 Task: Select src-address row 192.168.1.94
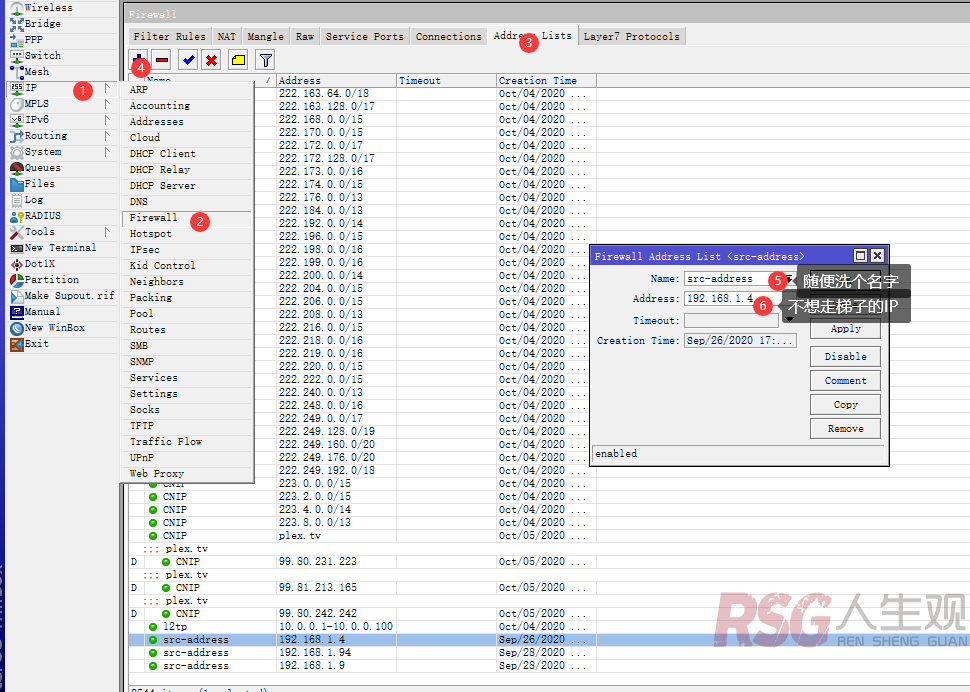(x=363, y=652)
